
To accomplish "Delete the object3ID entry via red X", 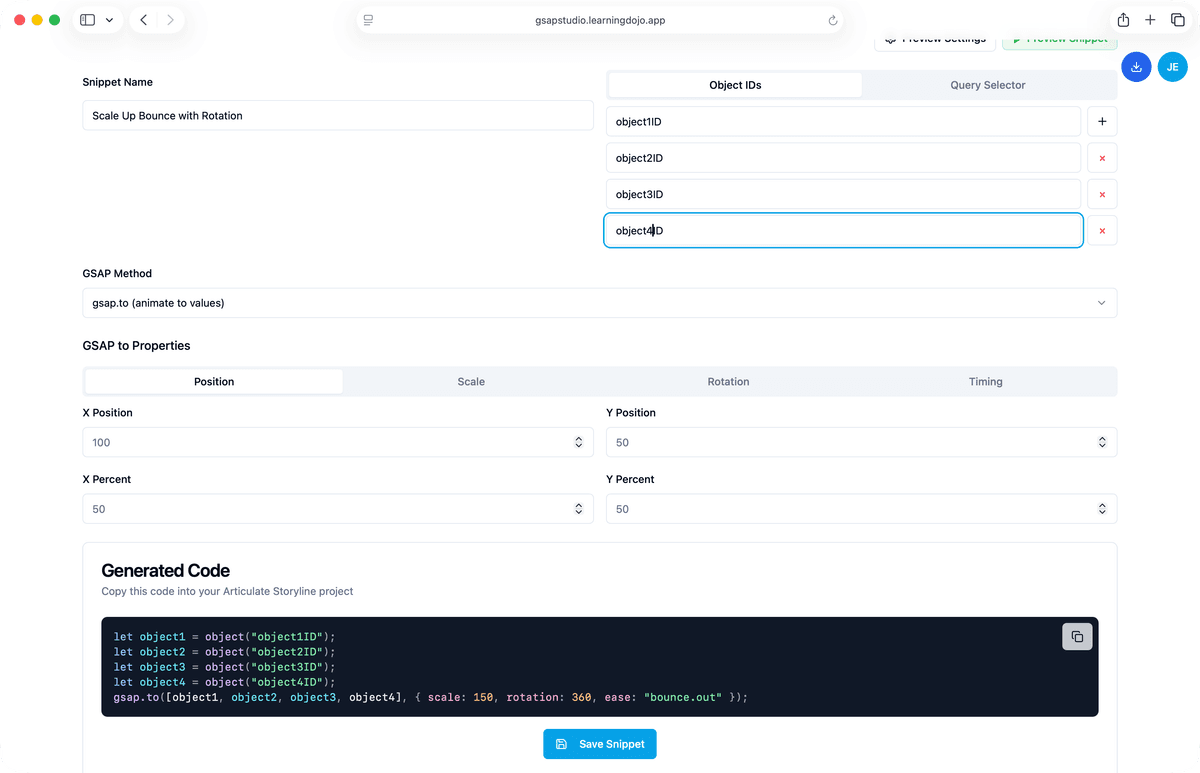I will click(1102, 194).
